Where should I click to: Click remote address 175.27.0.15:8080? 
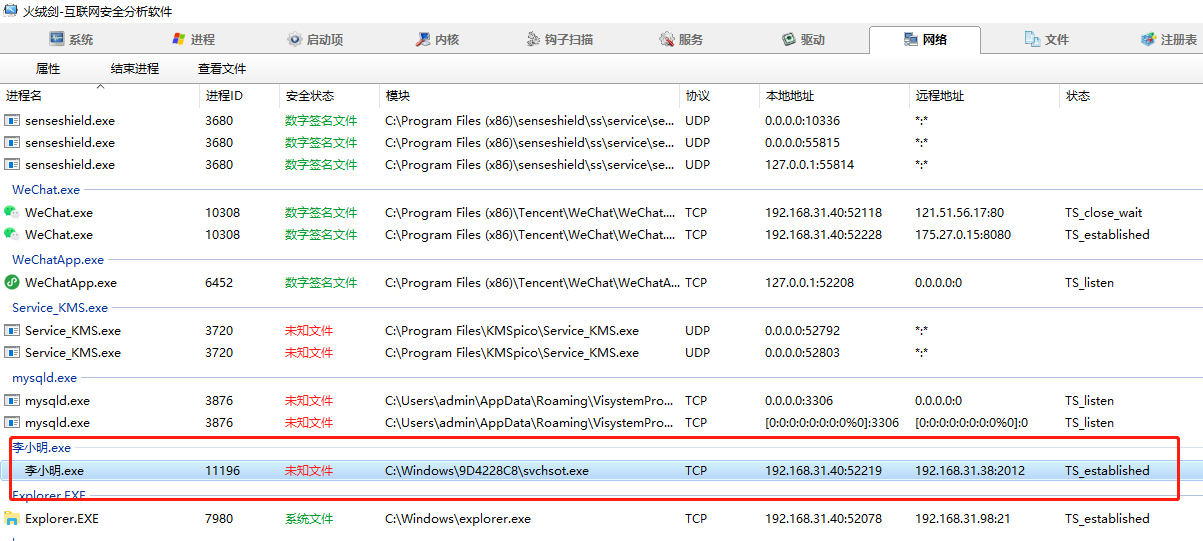coord(963,234)
